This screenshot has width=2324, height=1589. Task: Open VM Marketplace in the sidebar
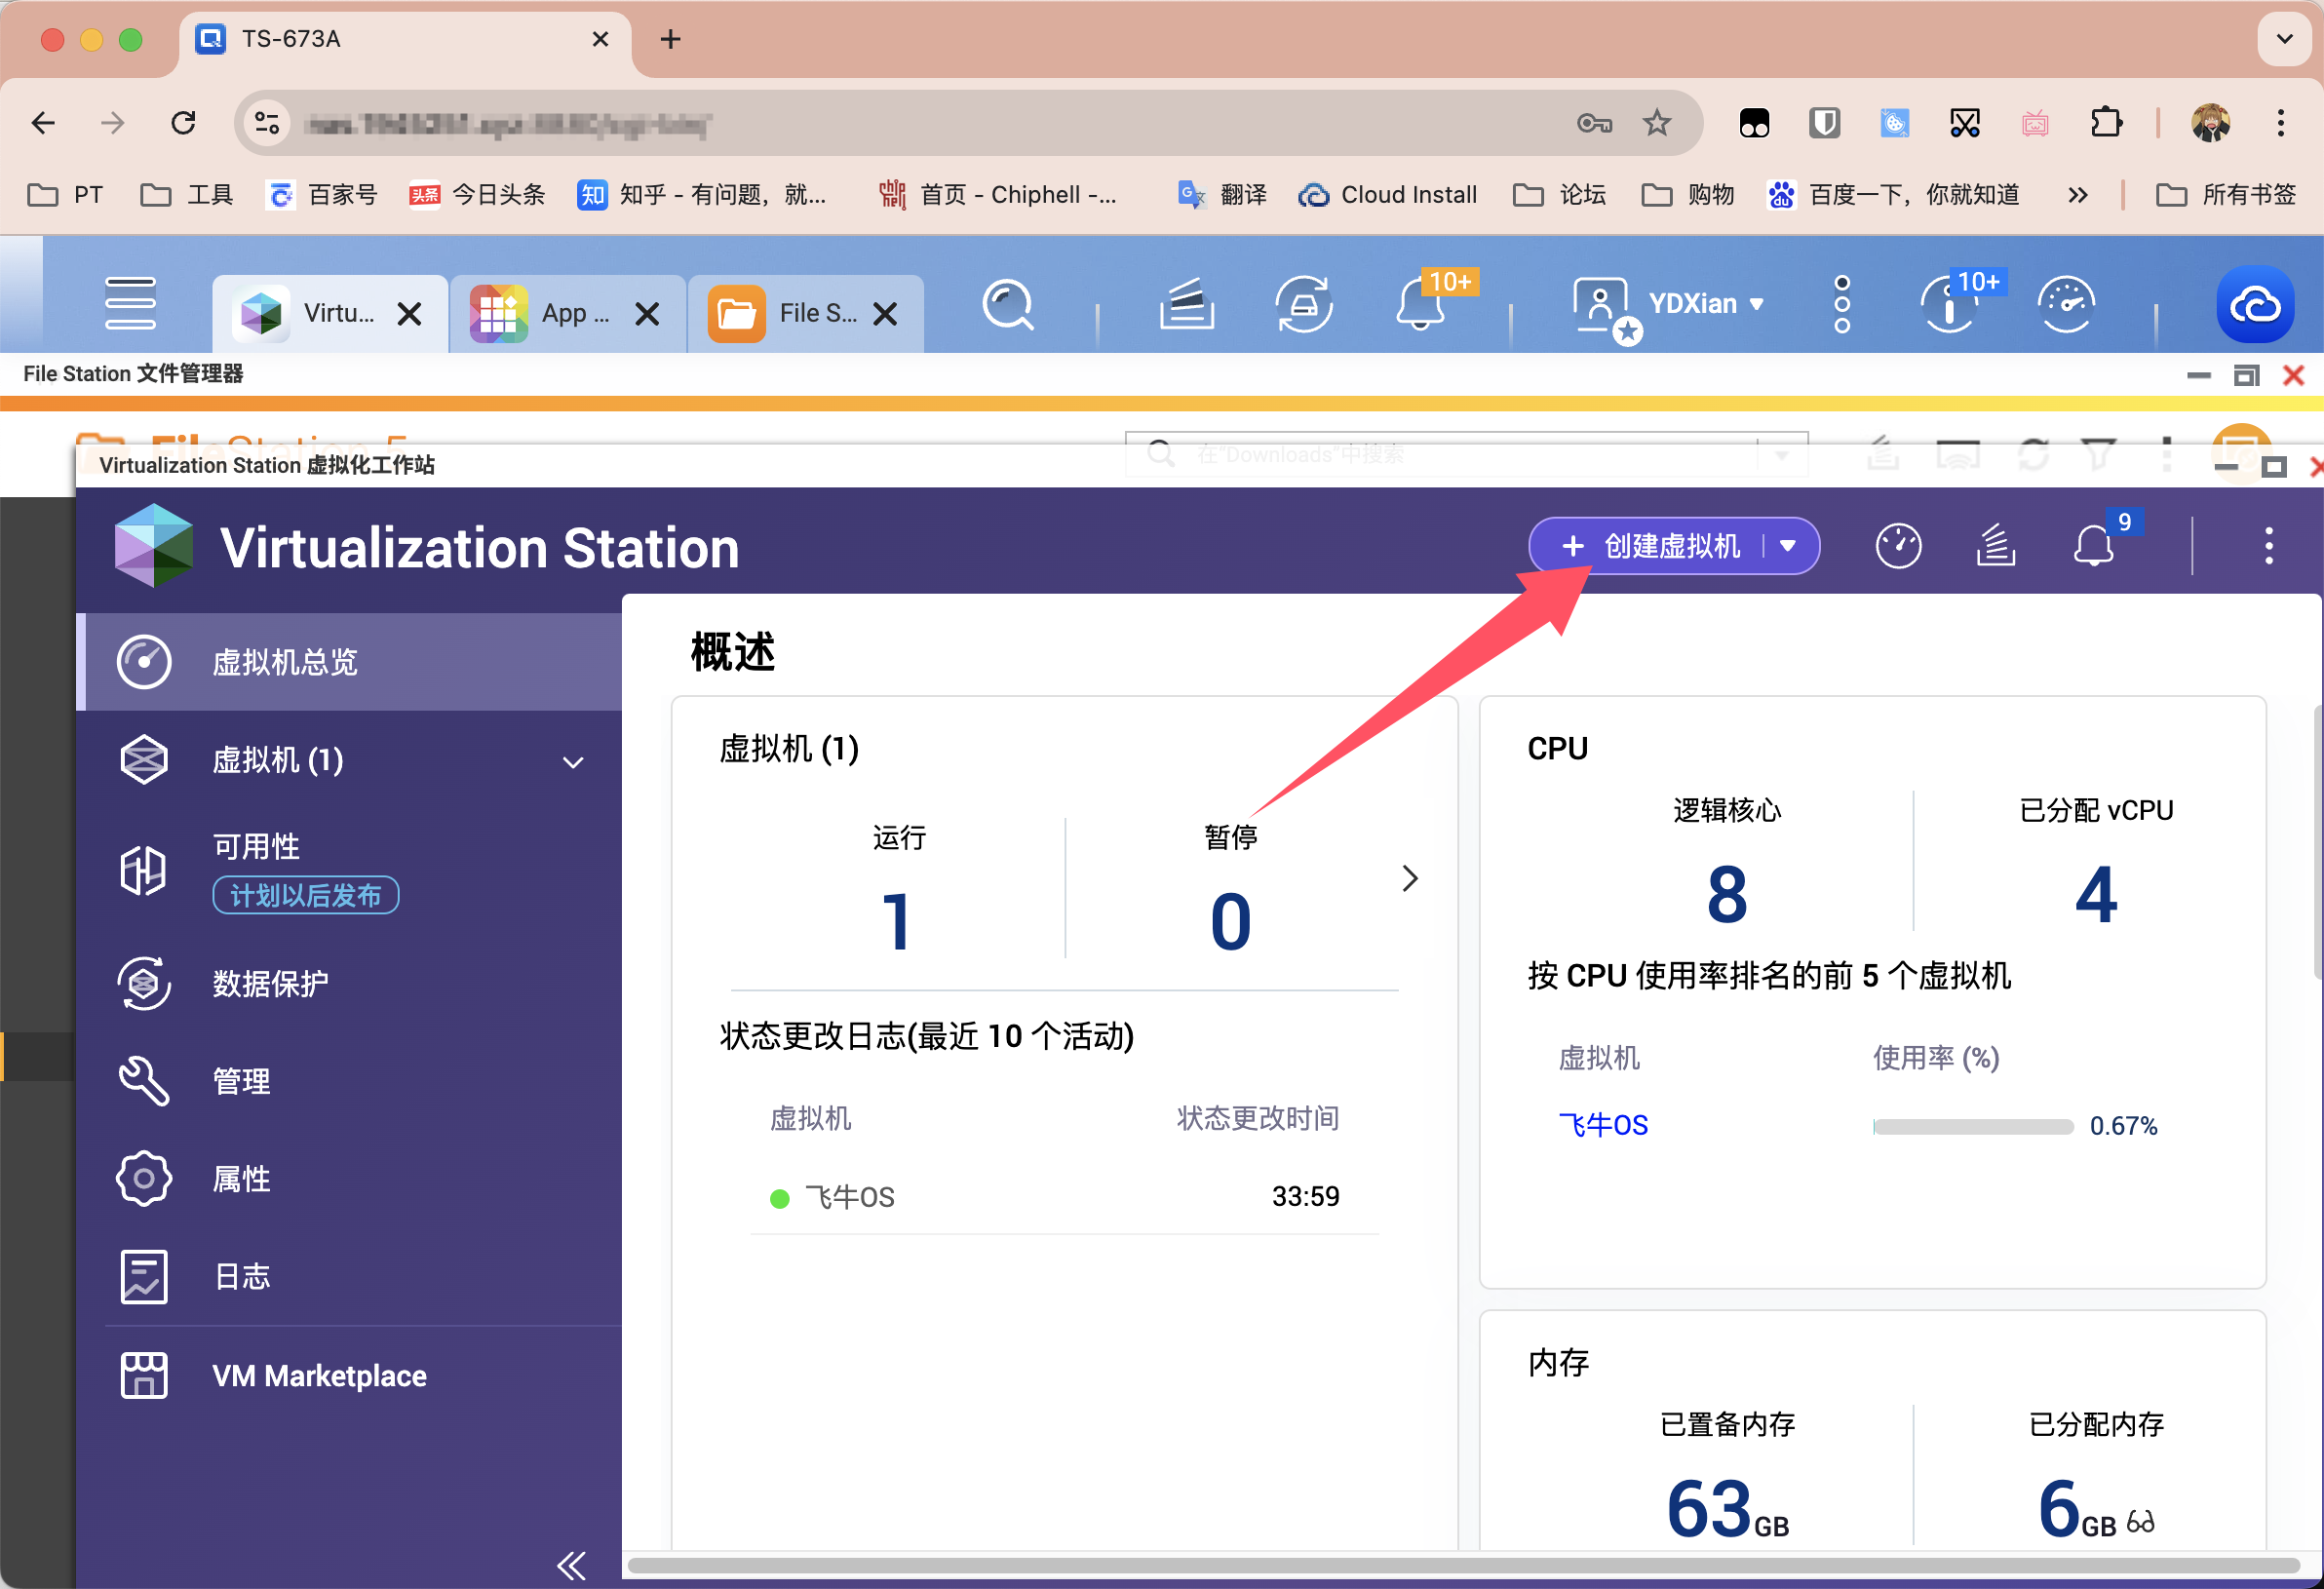click(x=349, y=1376)
